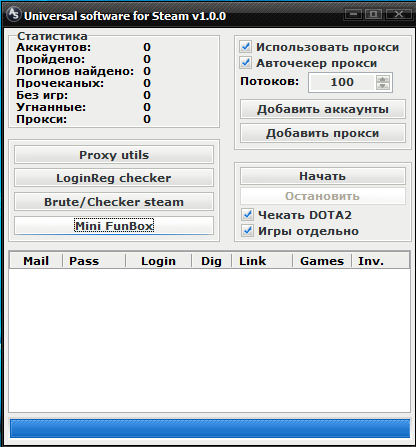Click the Добавить аккаунты button
This screenshot has width=416, height=447.
[x=323, y=109]
